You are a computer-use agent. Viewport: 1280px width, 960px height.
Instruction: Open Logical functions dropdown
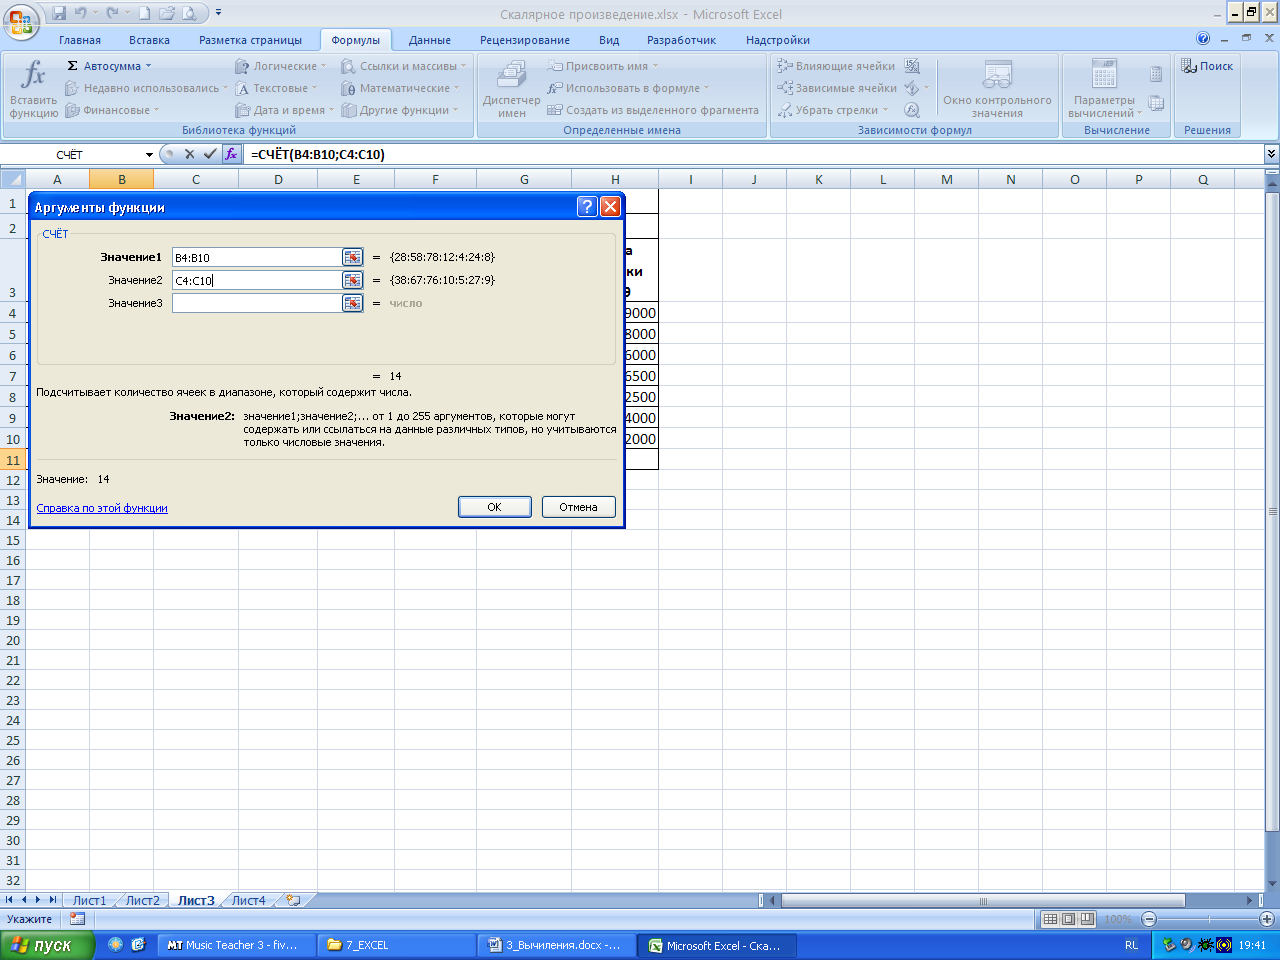coord(281,66)
